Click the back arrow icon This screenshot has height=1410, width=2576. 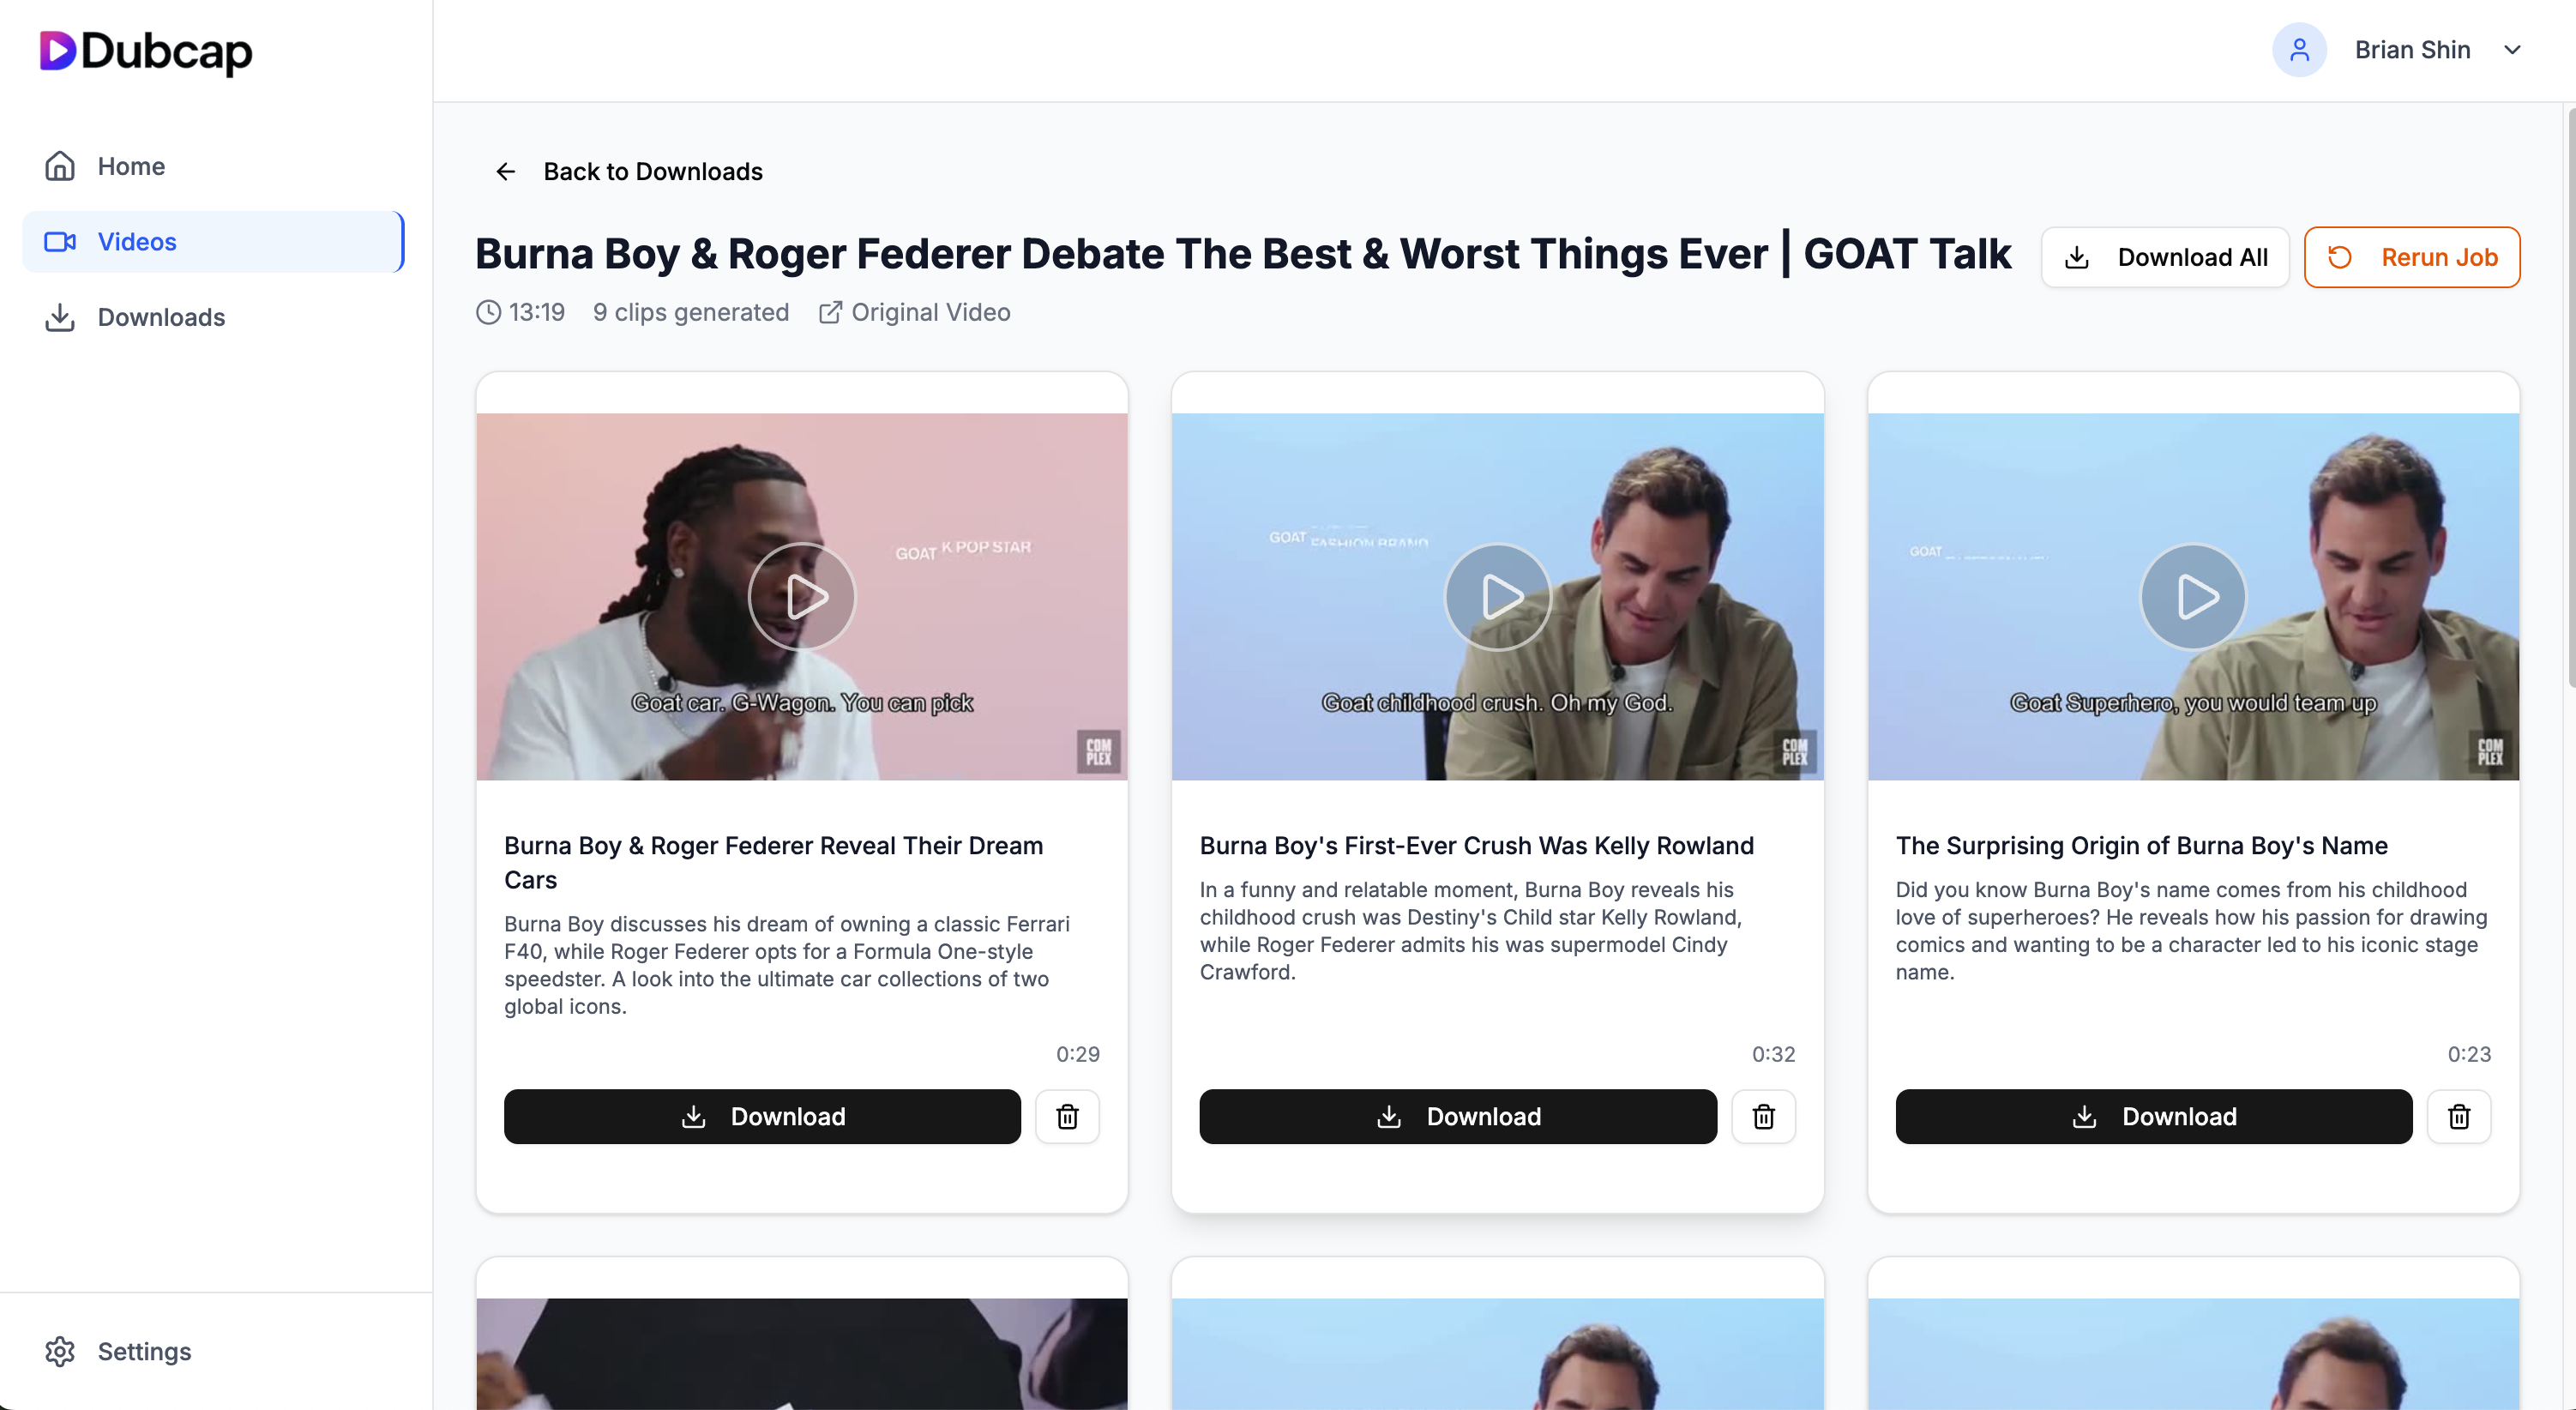click(506, 172)
